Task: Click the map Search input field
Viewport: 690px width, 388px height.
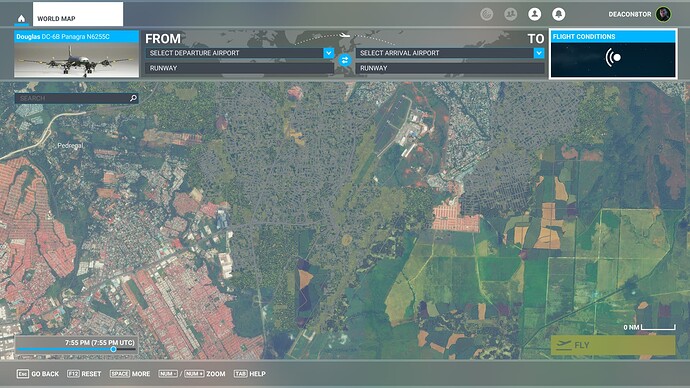Action: [x=72, y=98]
